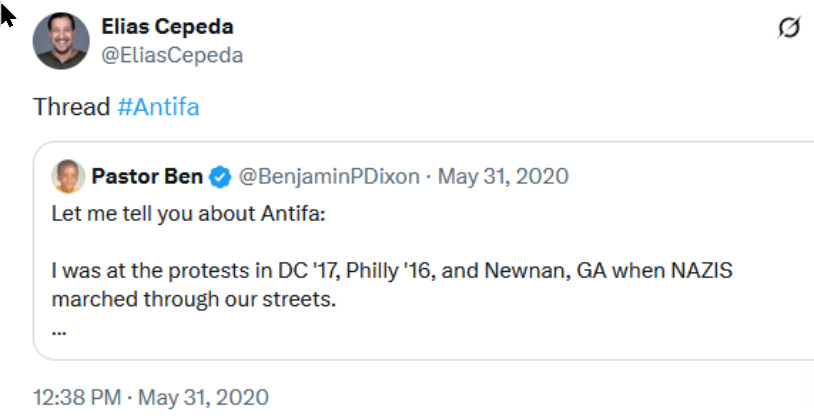Click Pastor Ben's small profile avatar
Image resolution: width=814 pixels, height=418 pixels.
click(68, 177)
